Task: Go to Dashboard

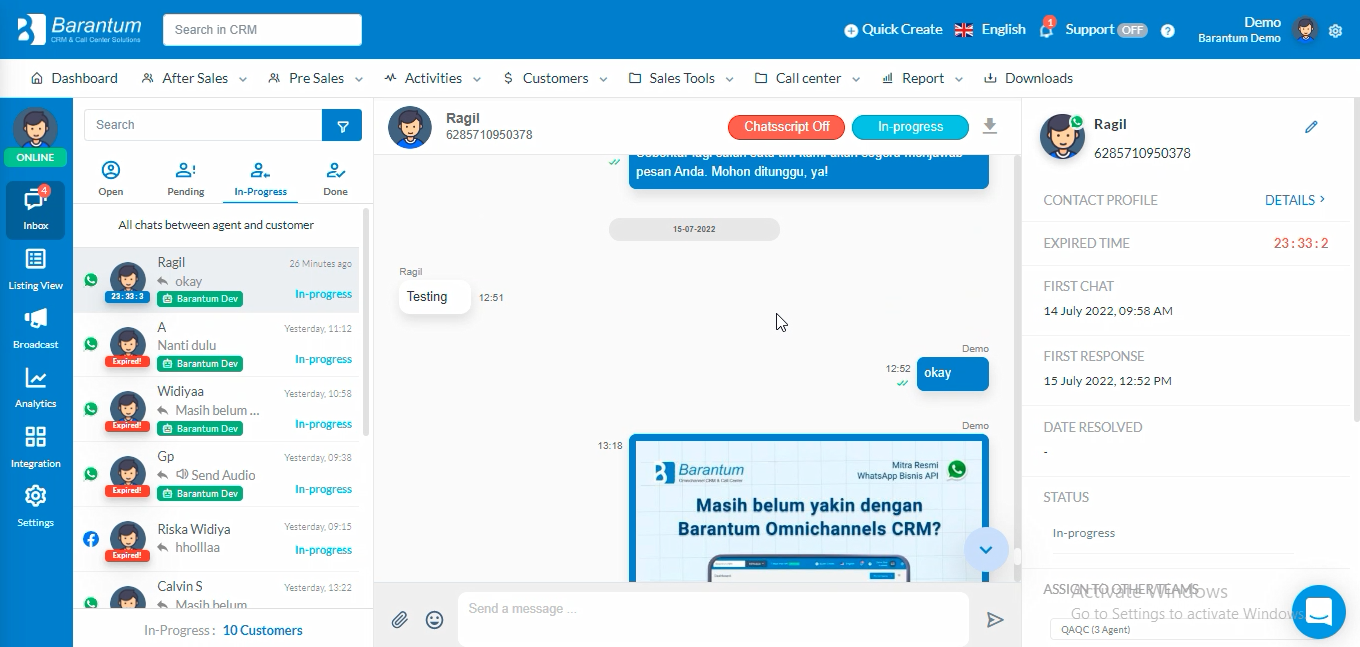Action: click(74, 78)
